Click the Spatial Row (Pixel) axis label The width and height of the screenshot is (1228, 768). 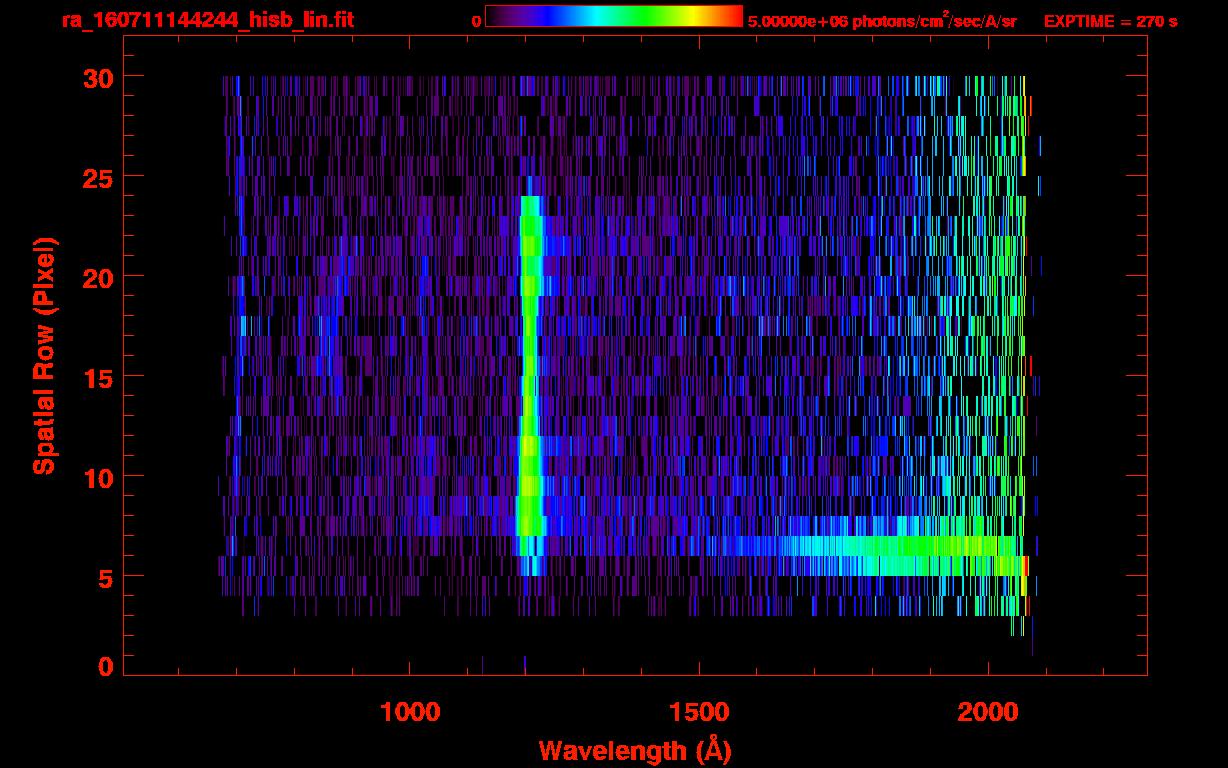point(43,355)
